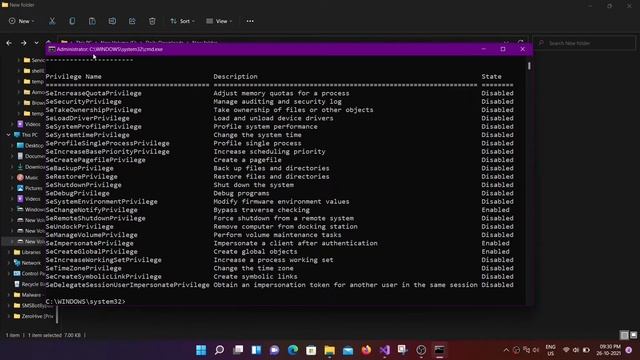
Task: Click the Cut scissors icon in Explorer toolbar
Action: (x=52, y=21)
